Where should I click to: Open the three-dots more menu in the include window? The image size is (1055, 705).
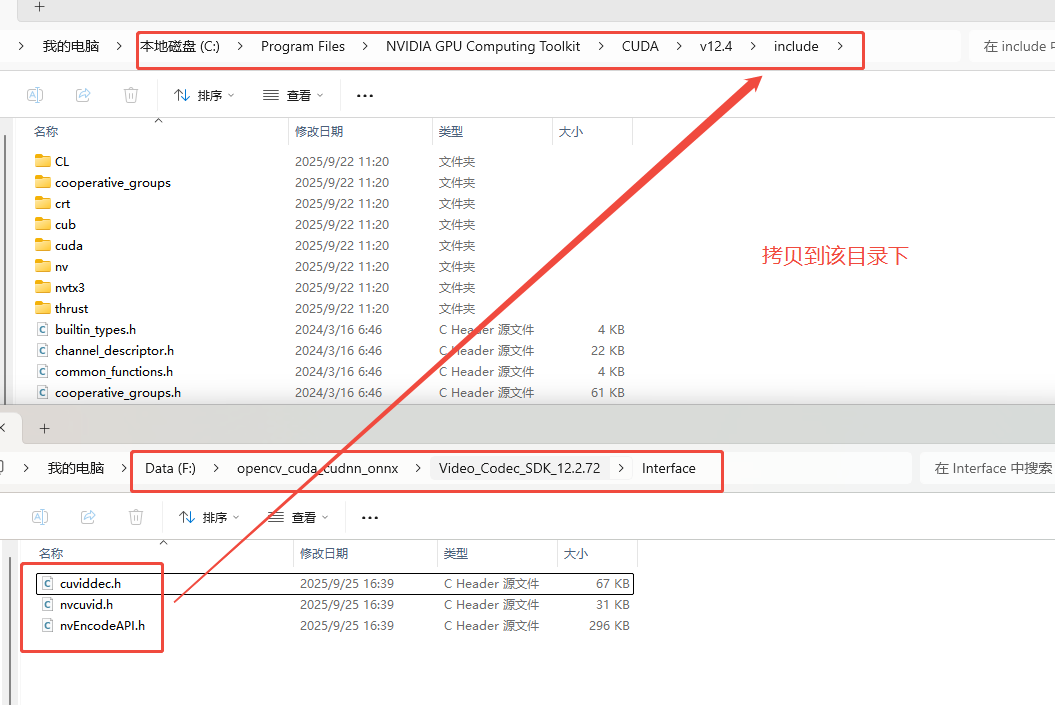[365, 95]
